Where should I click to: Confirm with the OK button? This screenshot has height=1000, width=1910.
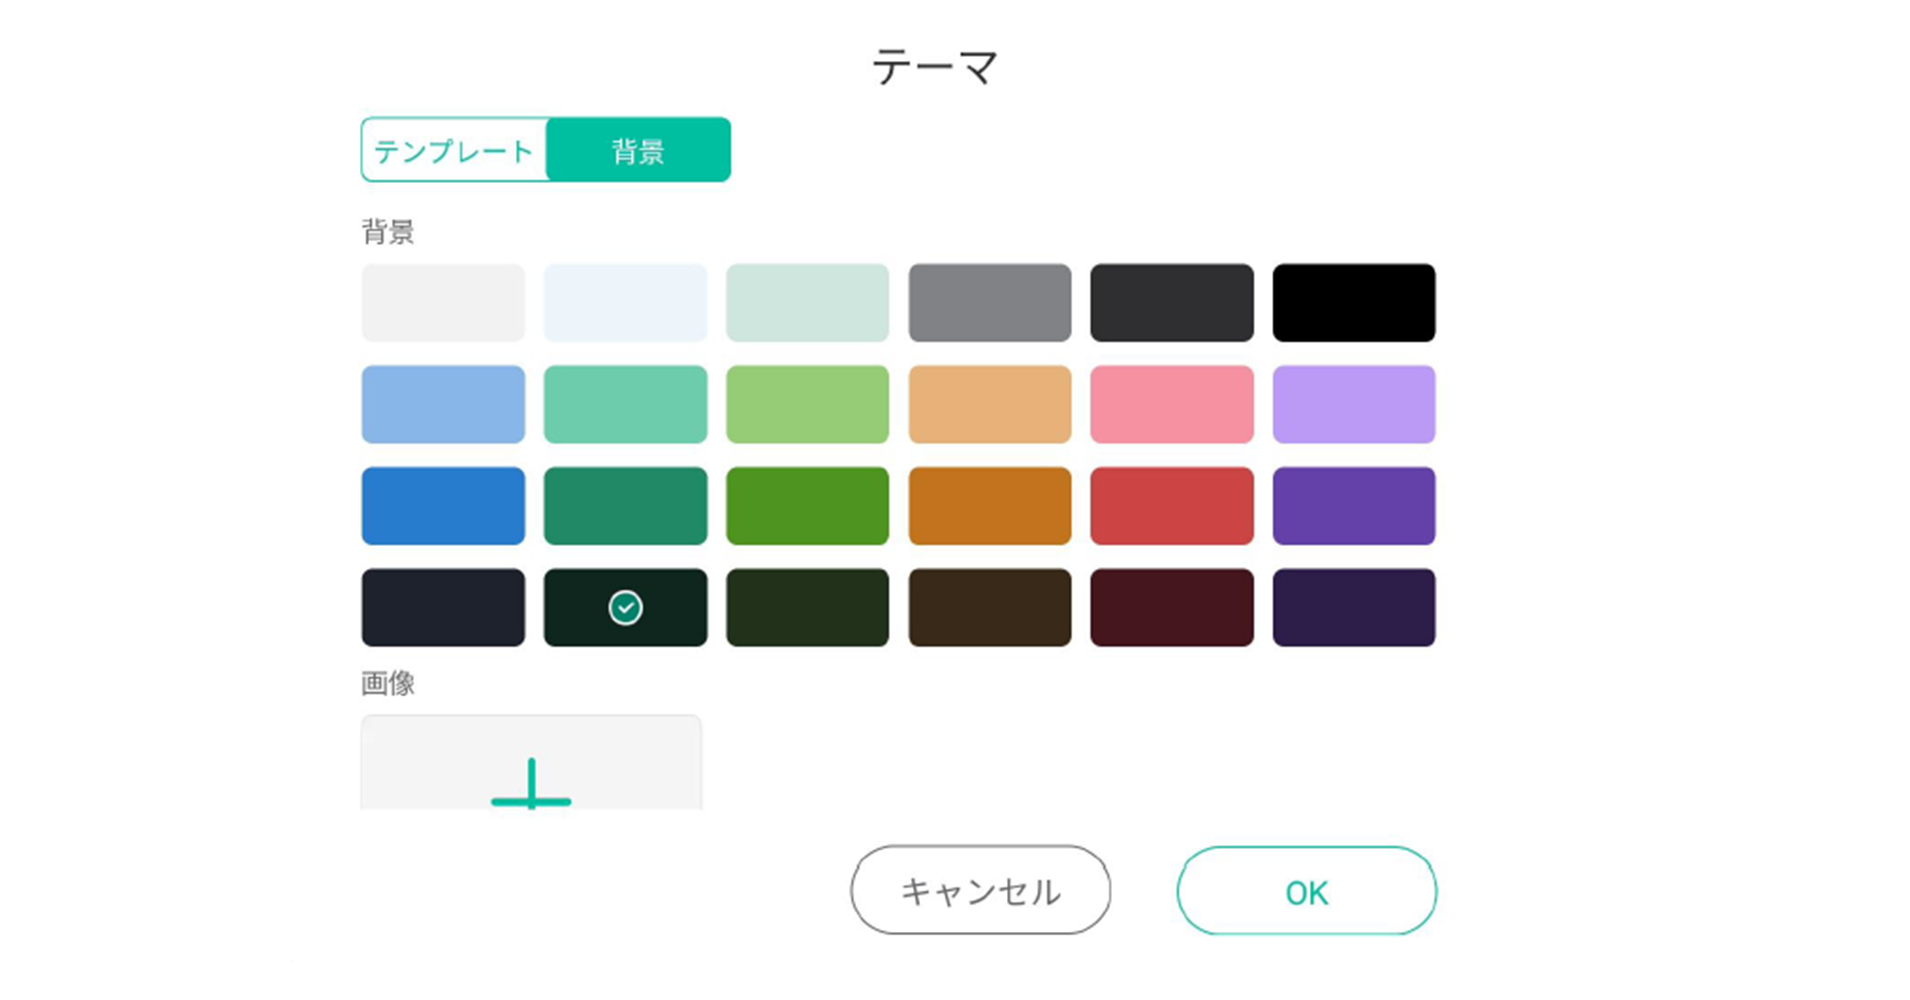1306,891
